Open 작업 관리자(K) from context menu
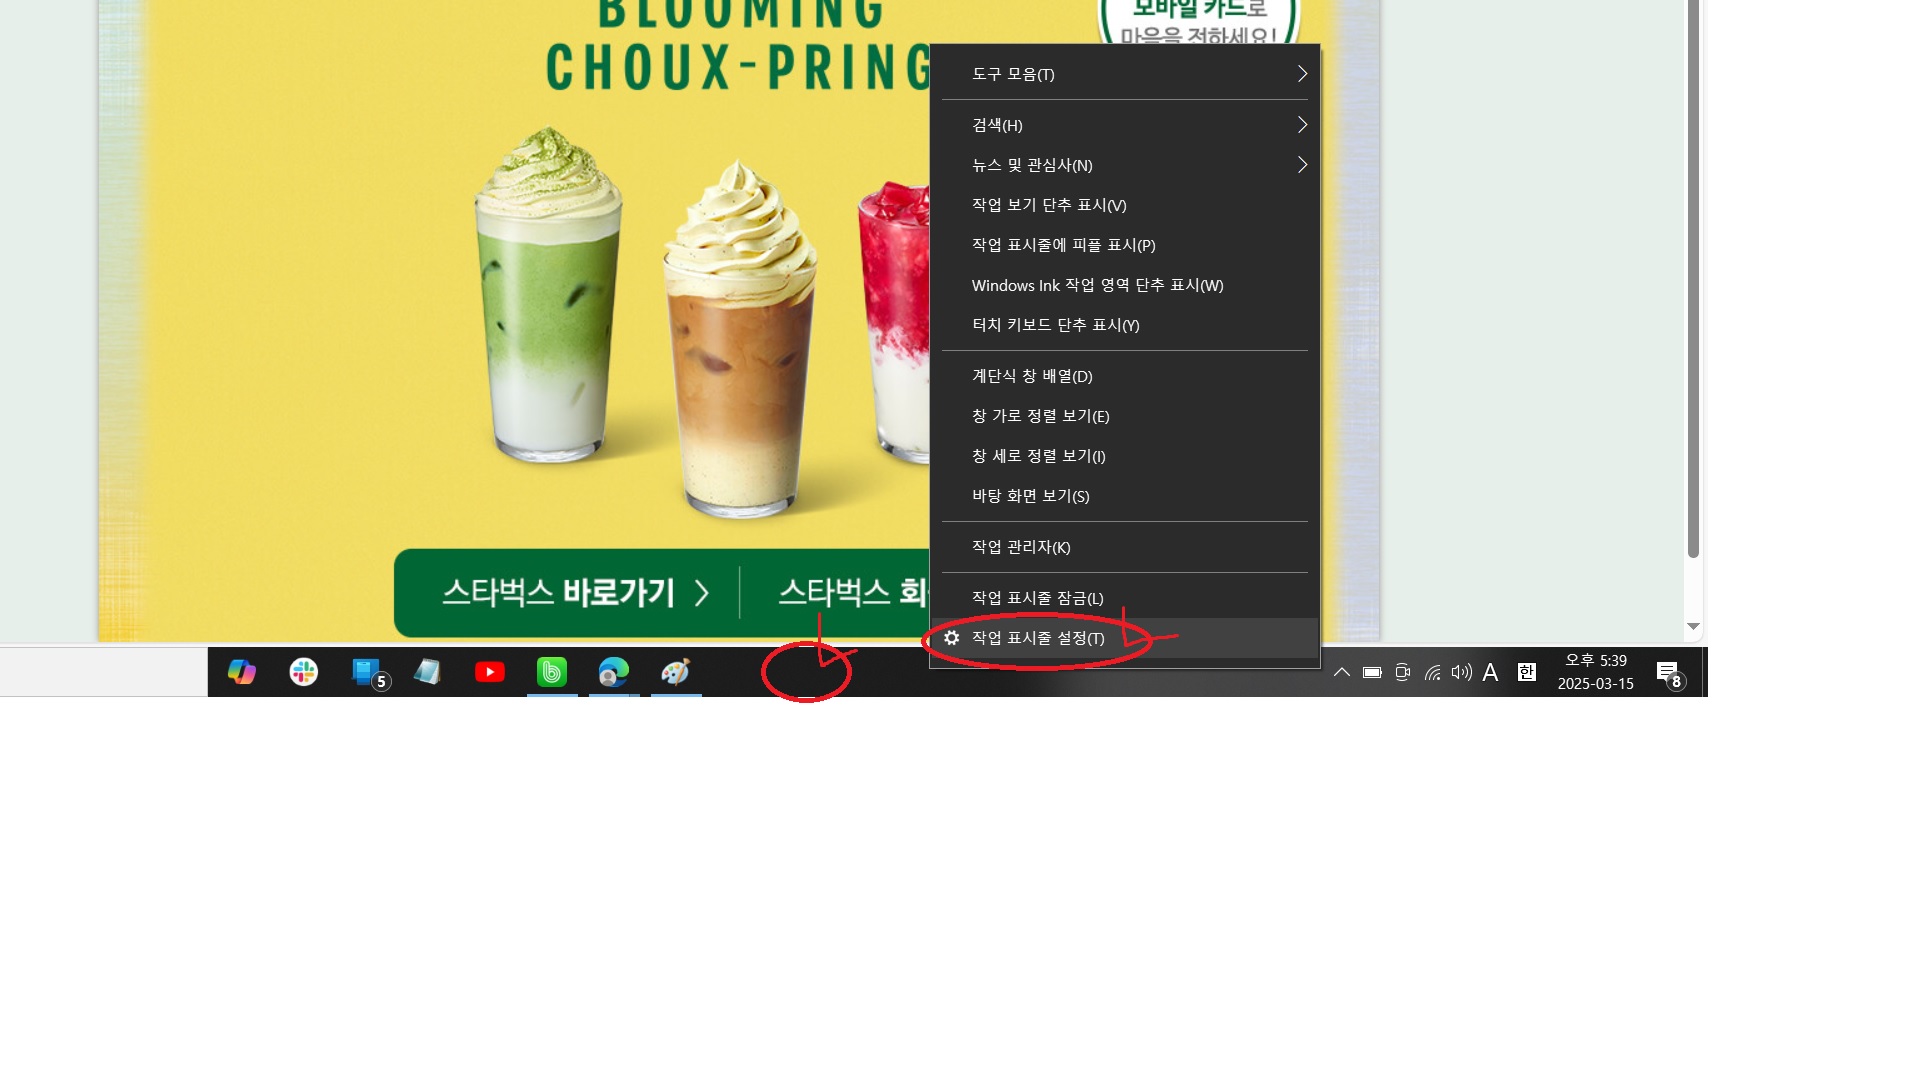Image resolution: width=1920 pixels, height=1080 pixels. [1020, 547]
